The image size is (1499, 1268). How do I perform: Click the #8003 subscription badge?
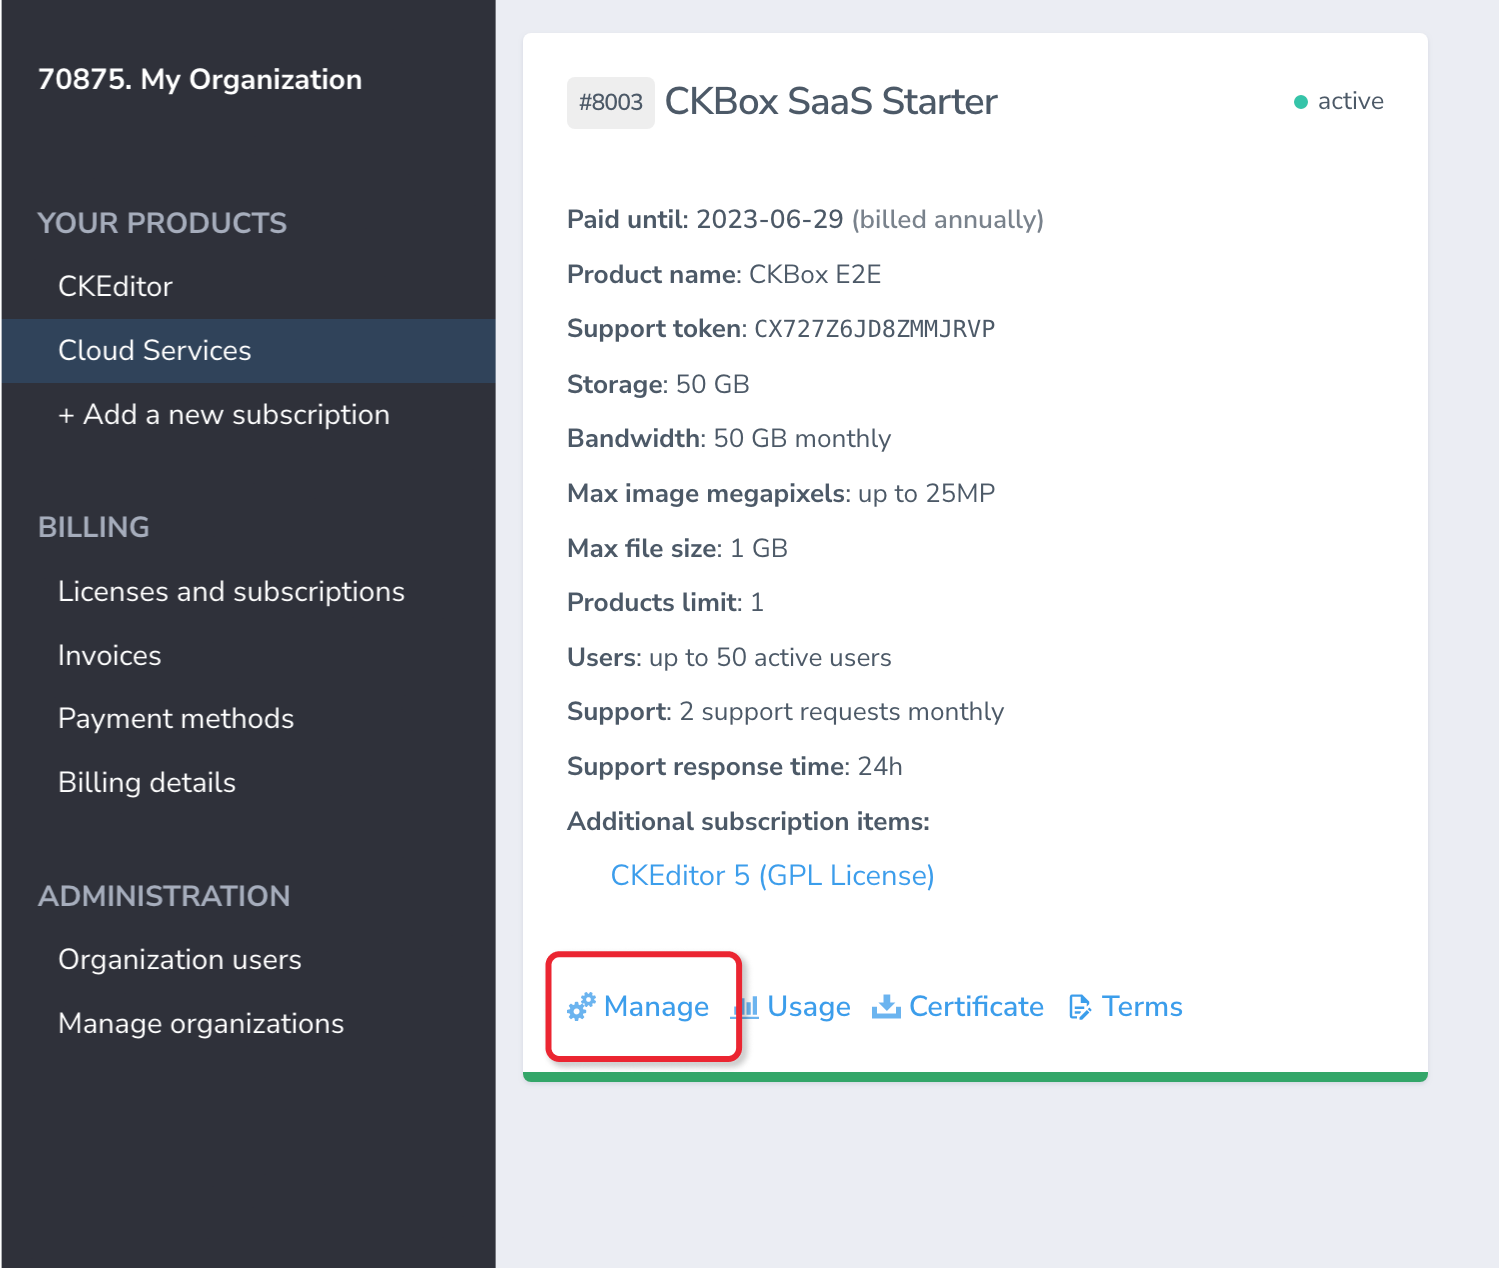click(611, 102)
